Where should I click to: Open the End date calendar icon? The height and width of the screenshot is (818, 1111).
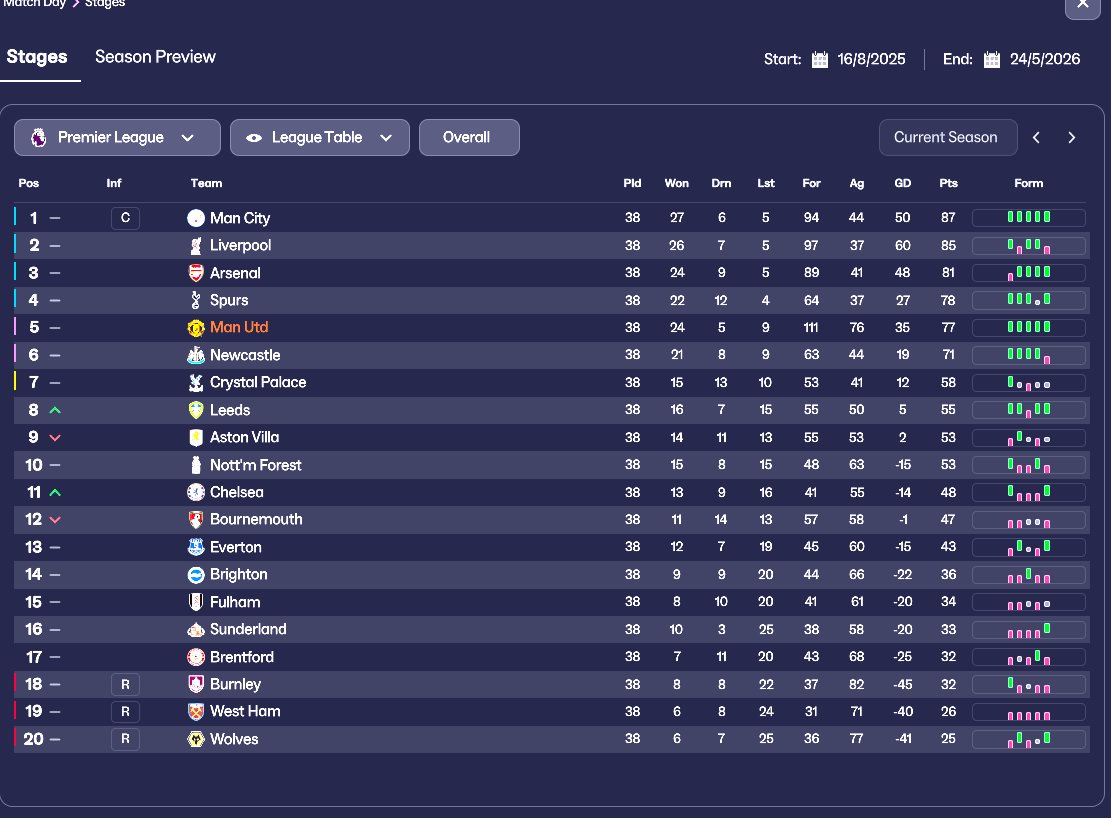pos(992,59)
